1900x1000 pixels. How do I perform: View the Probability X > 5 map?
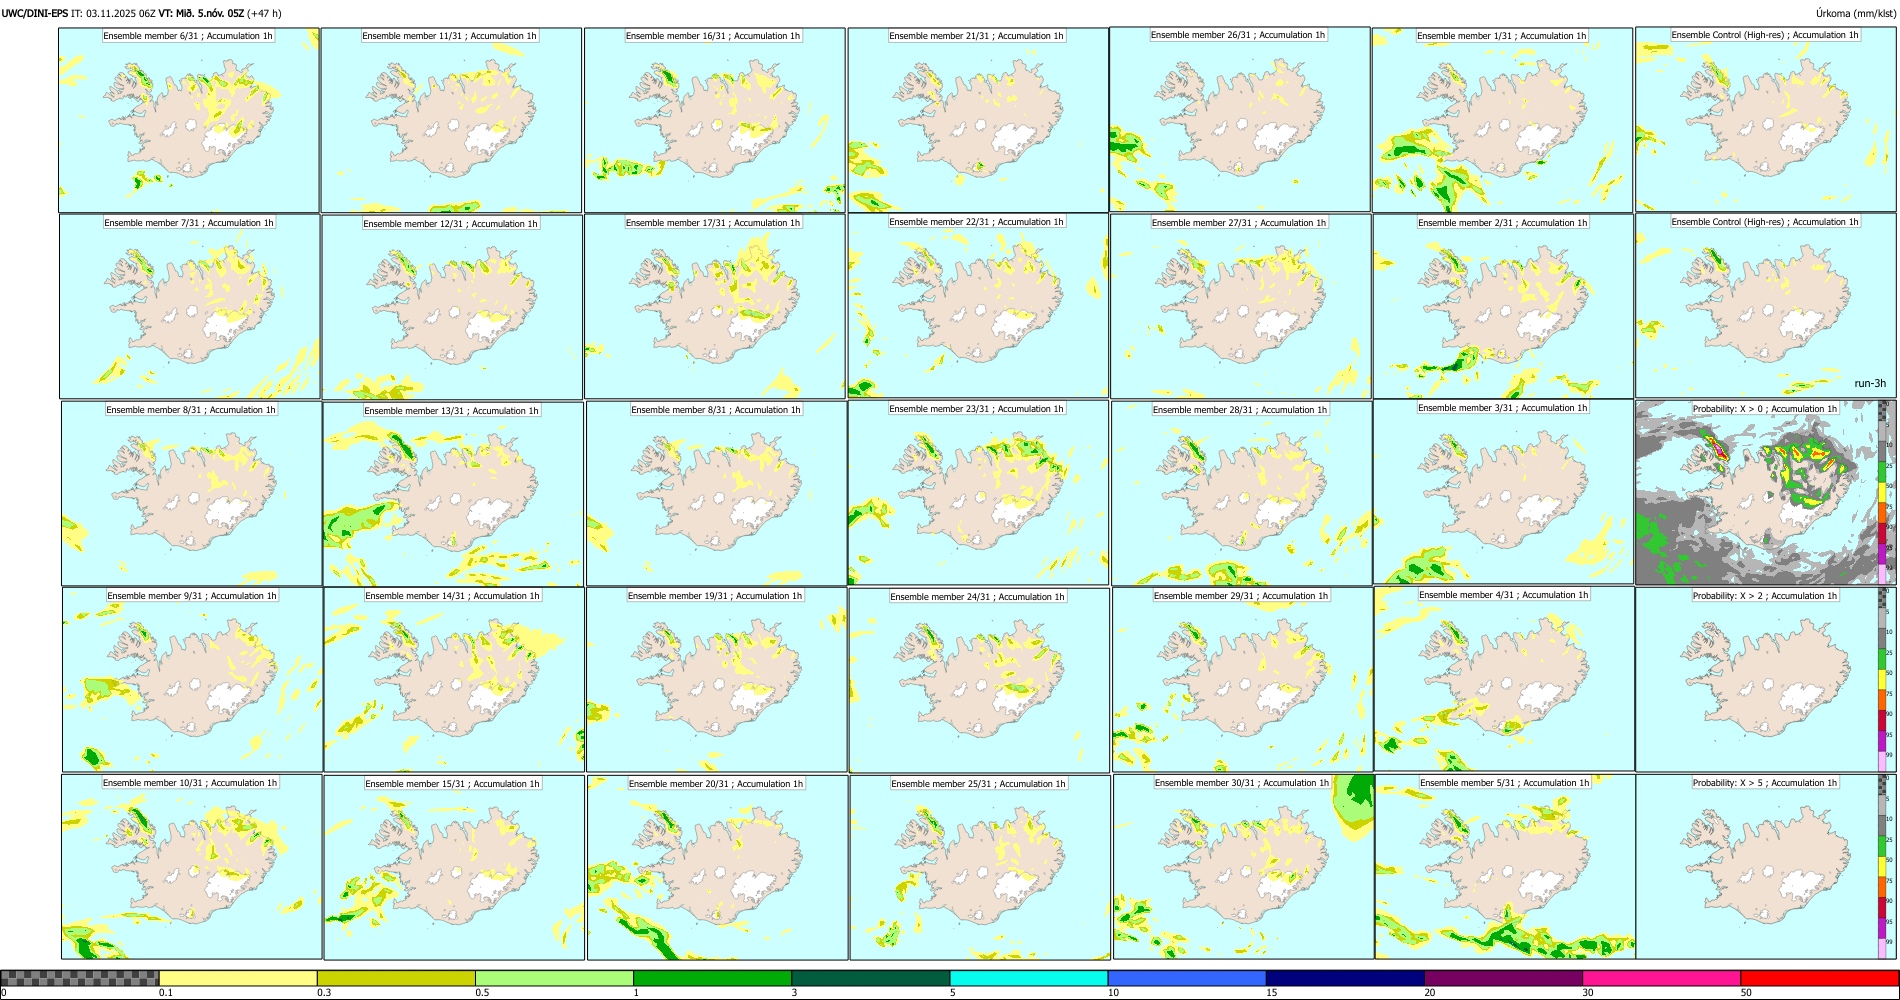(x=1765, y=867)
